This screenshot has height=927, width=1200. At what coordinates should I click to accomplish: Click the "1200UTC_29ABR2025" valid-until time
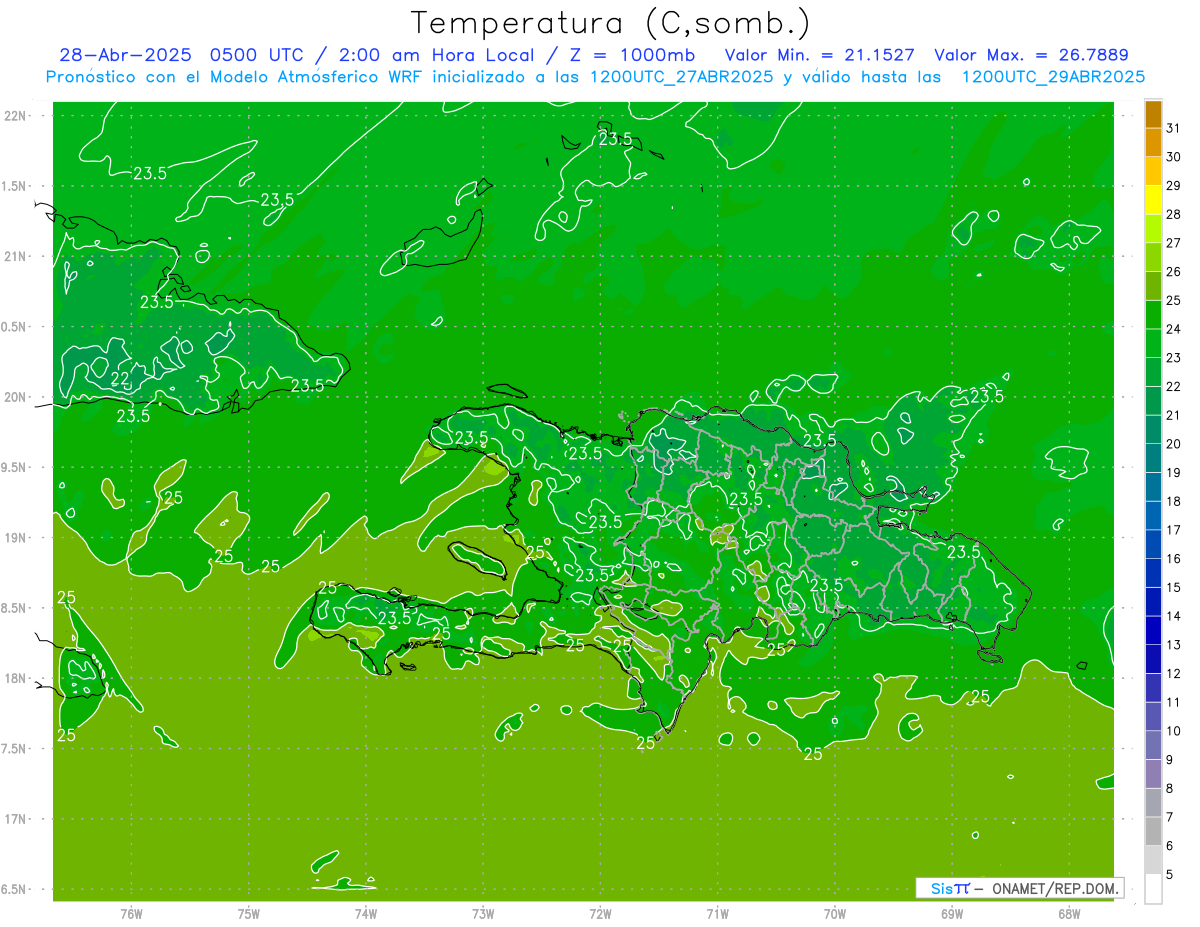point(1053,77)
